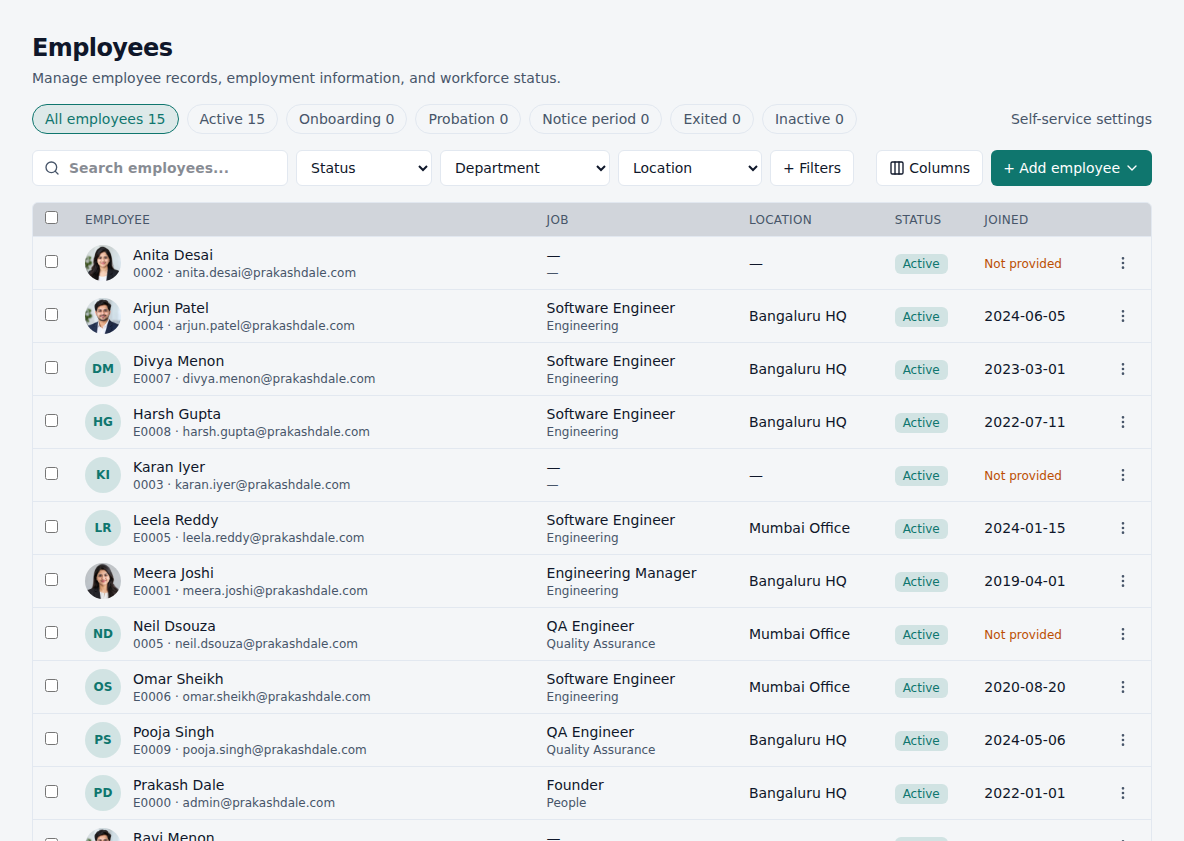
Task: Switch to the All employees tab
Action: [105, 119]
